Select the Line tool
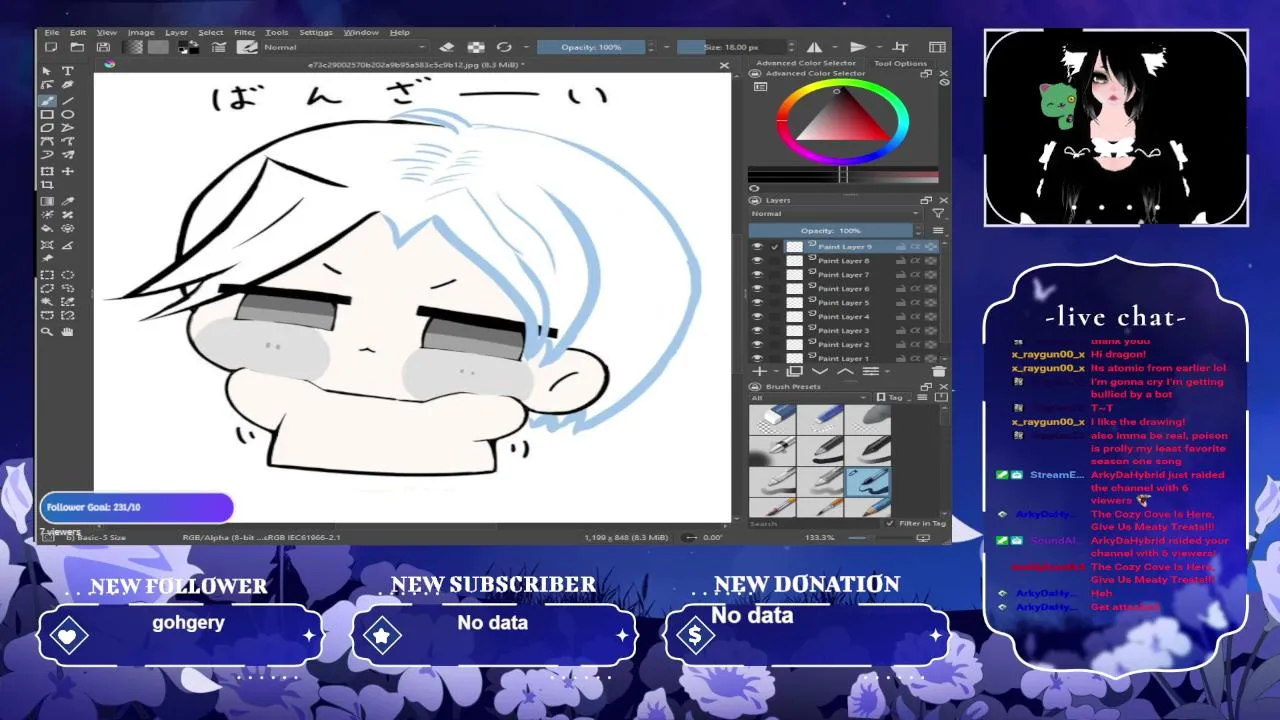This screenshot has width=1280, height=720. (x=68, y=101)
